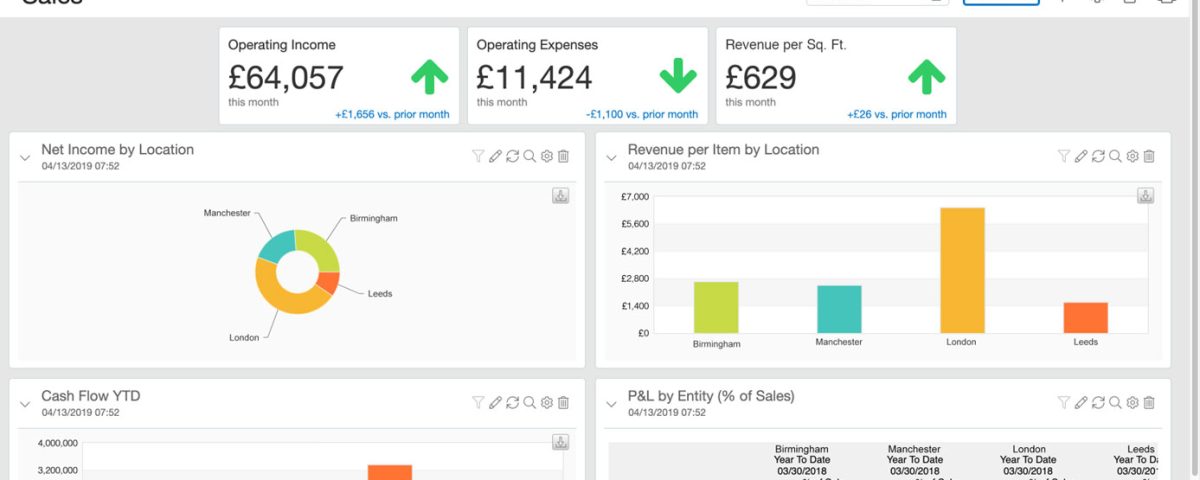Viewport: 1200px width, 480px height.
Task: Export the Revenue per Item bar chart
Action: tap(1146, 196)
